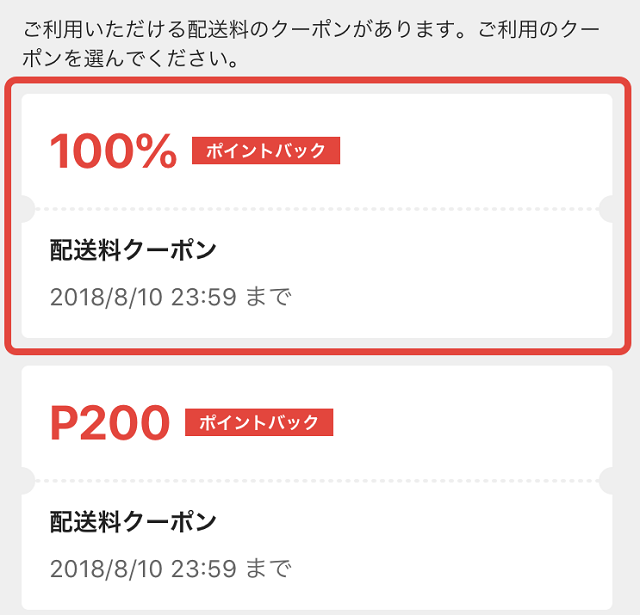Select the 100% point-back shipping coupon

pyautogui.click(x=317, y=216)
